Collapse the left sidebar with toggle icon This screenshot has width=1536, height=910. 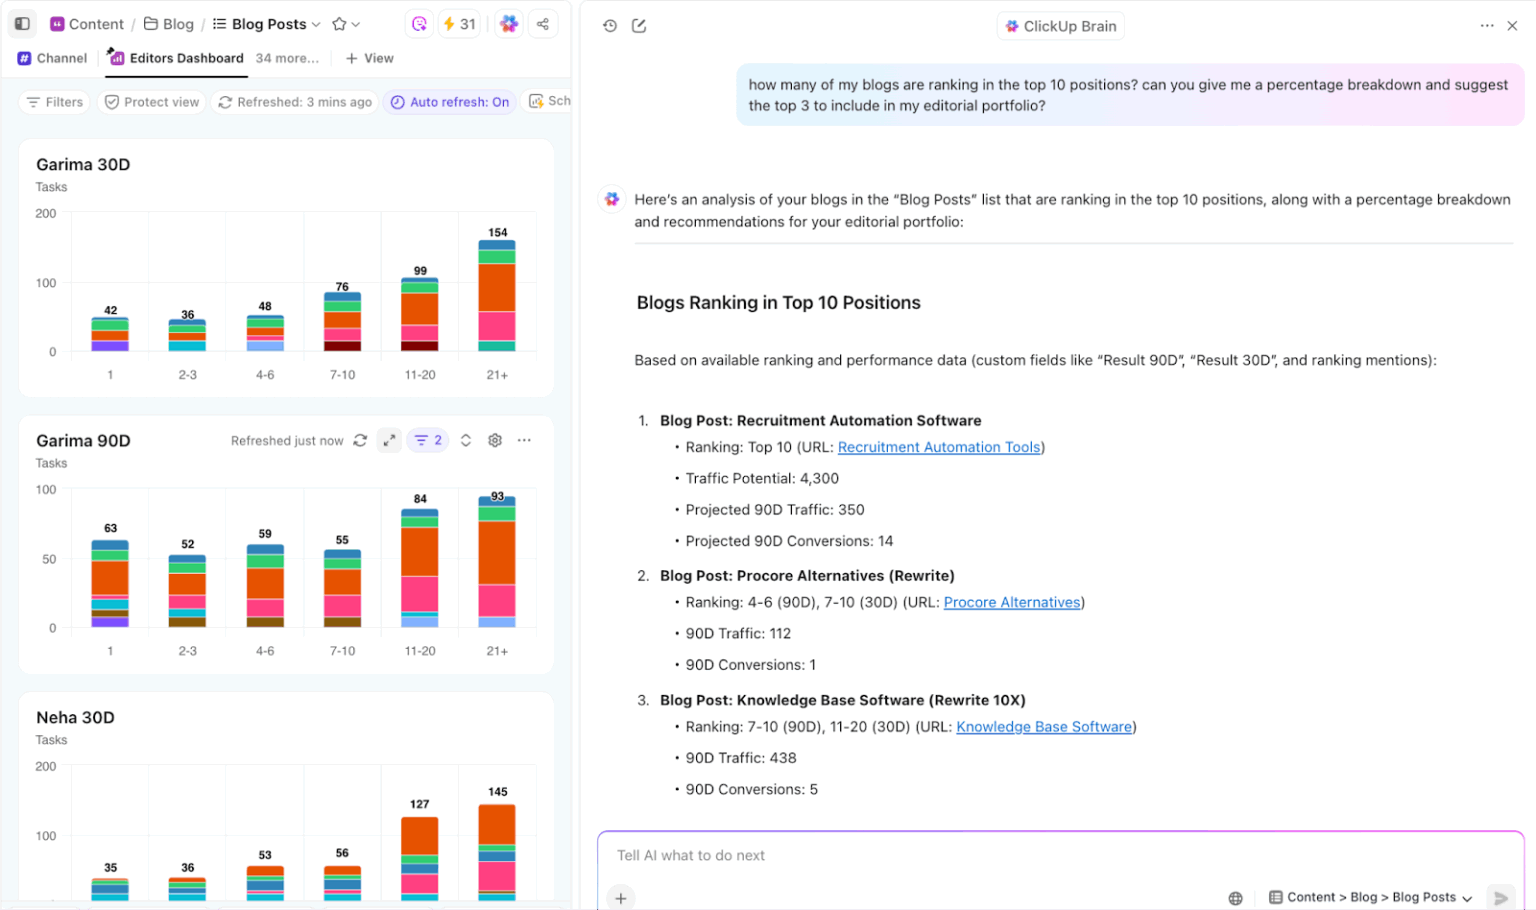(x=22, y=23)
